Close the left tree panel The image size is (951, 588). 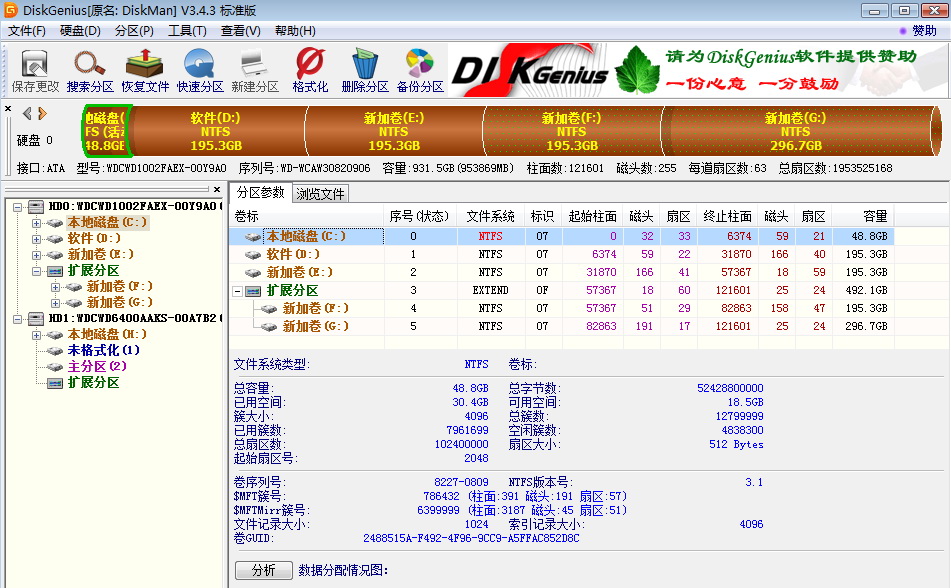[217, 189]
